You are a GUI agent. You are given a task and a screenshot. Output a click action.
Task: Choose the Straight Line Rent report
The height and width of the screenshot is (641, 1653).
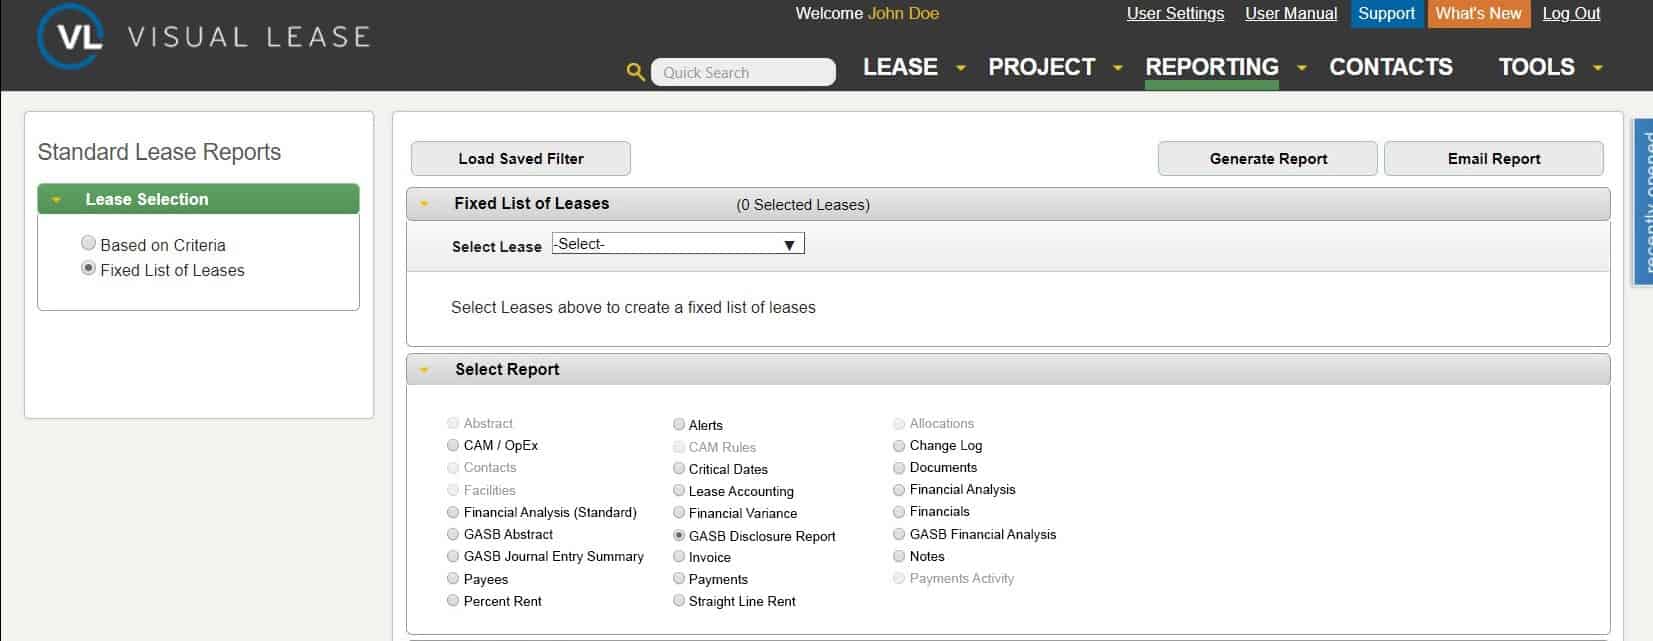(x=679, y=601)
